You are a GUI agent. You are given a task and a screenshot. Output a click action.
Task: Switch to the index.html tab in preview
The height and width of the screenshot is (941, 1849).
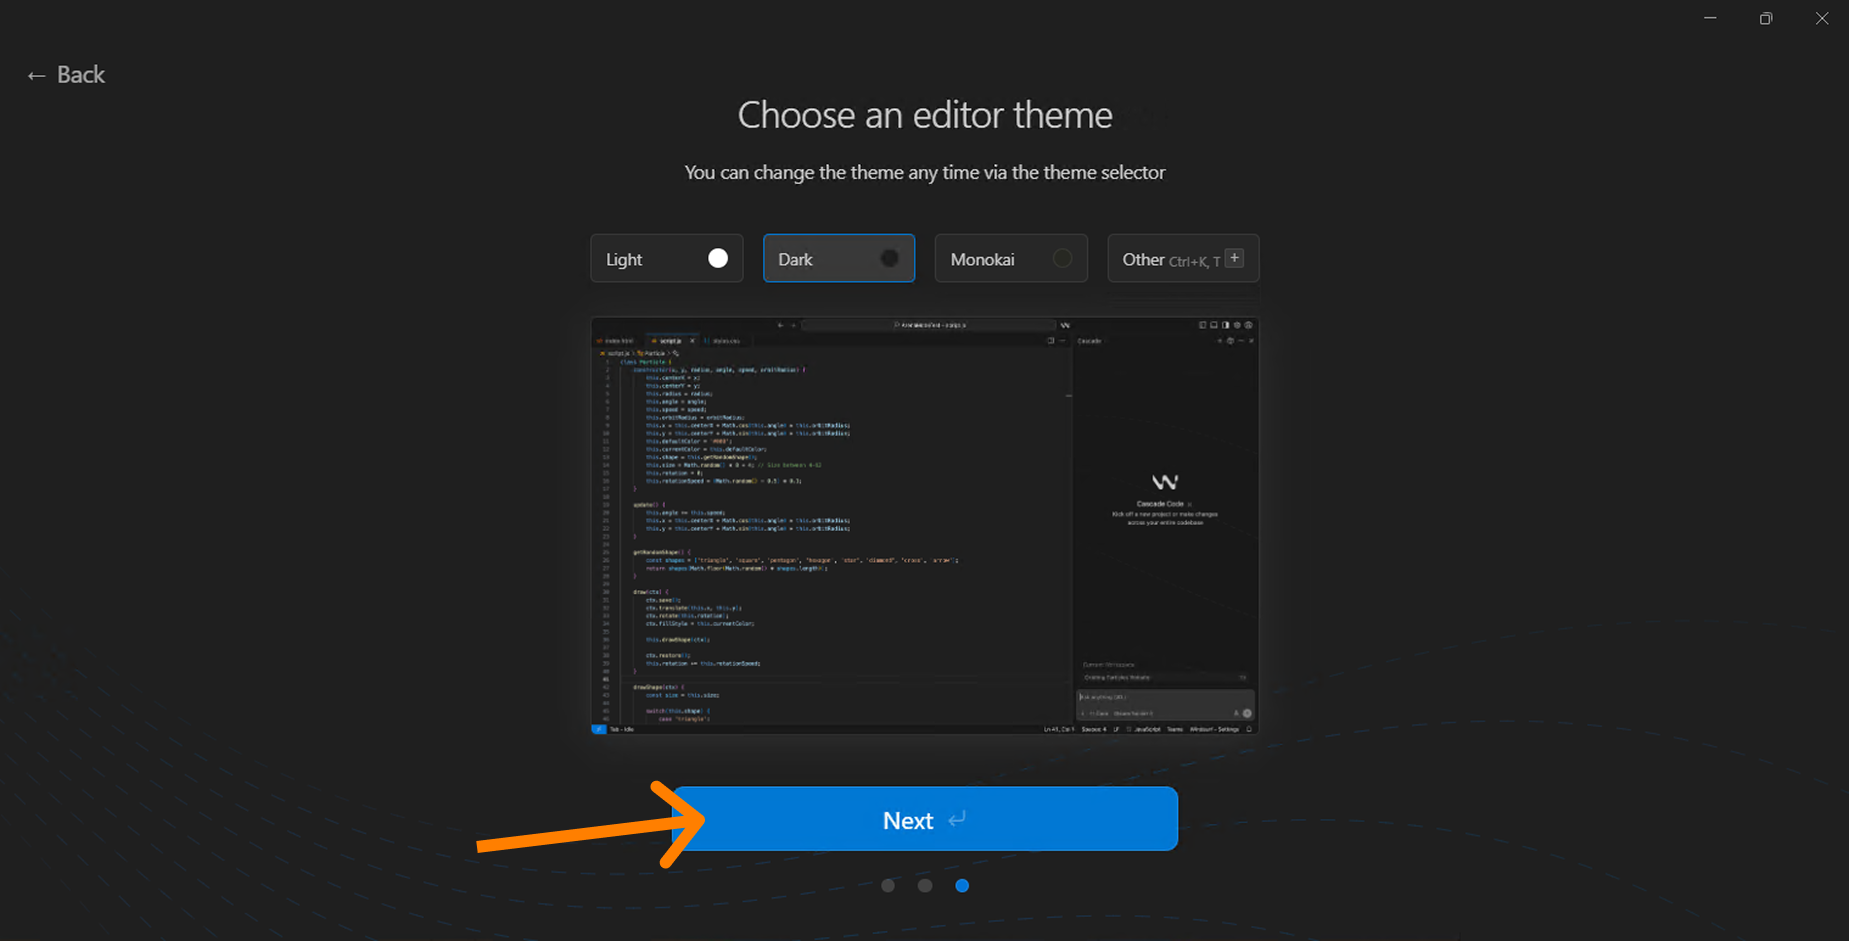[621, 340]
